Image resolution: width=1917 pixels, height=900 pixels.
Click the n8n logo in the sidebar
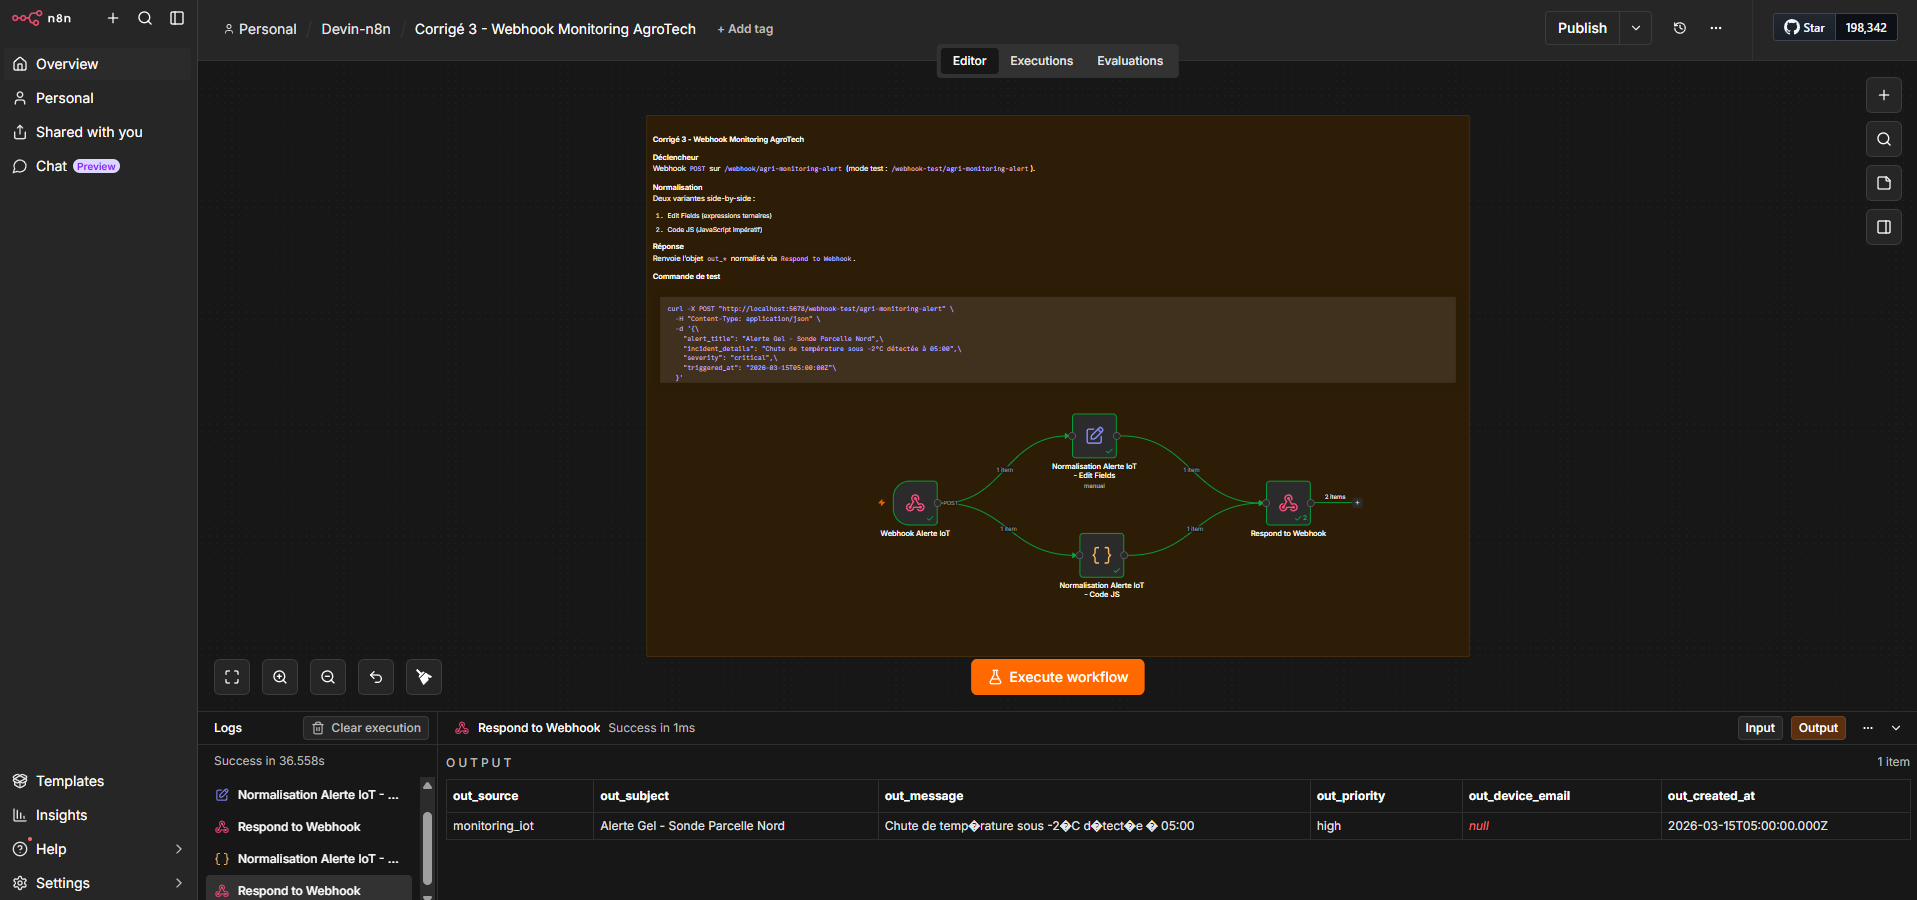point(41,18)
